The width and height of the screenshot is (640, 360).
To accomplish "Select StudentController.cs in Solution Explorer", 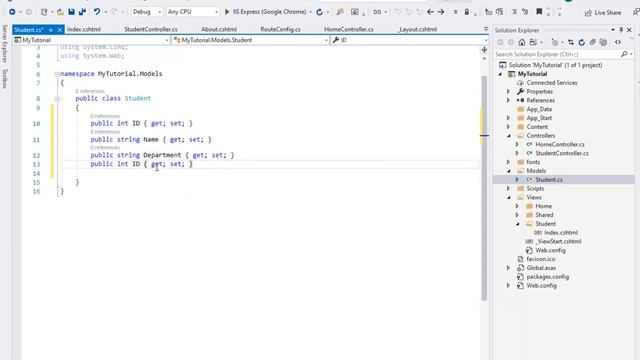I will click(562, 153).
